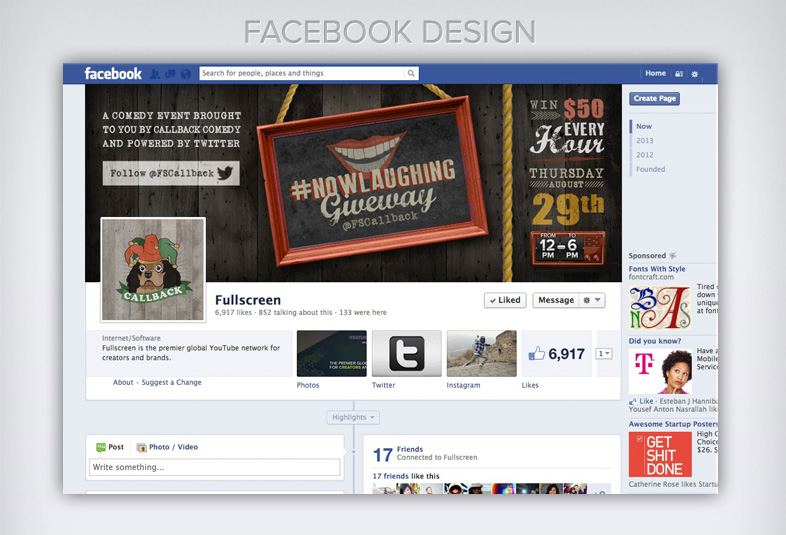Image resolution: width=786 pixels, height=535 pixels.
Task: Click the search magnifier icon
Action: point(411,73)
